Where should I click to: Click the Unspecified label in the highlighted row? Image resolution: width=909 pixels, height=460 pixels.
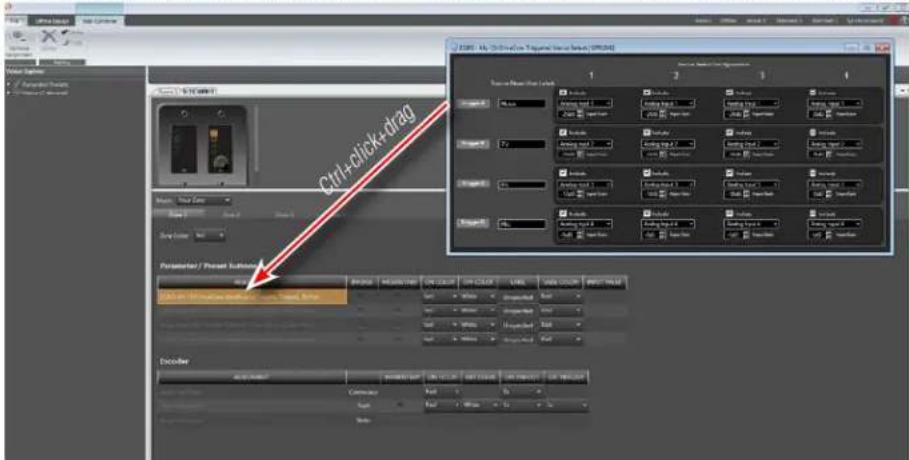click(x=518, y=296)
